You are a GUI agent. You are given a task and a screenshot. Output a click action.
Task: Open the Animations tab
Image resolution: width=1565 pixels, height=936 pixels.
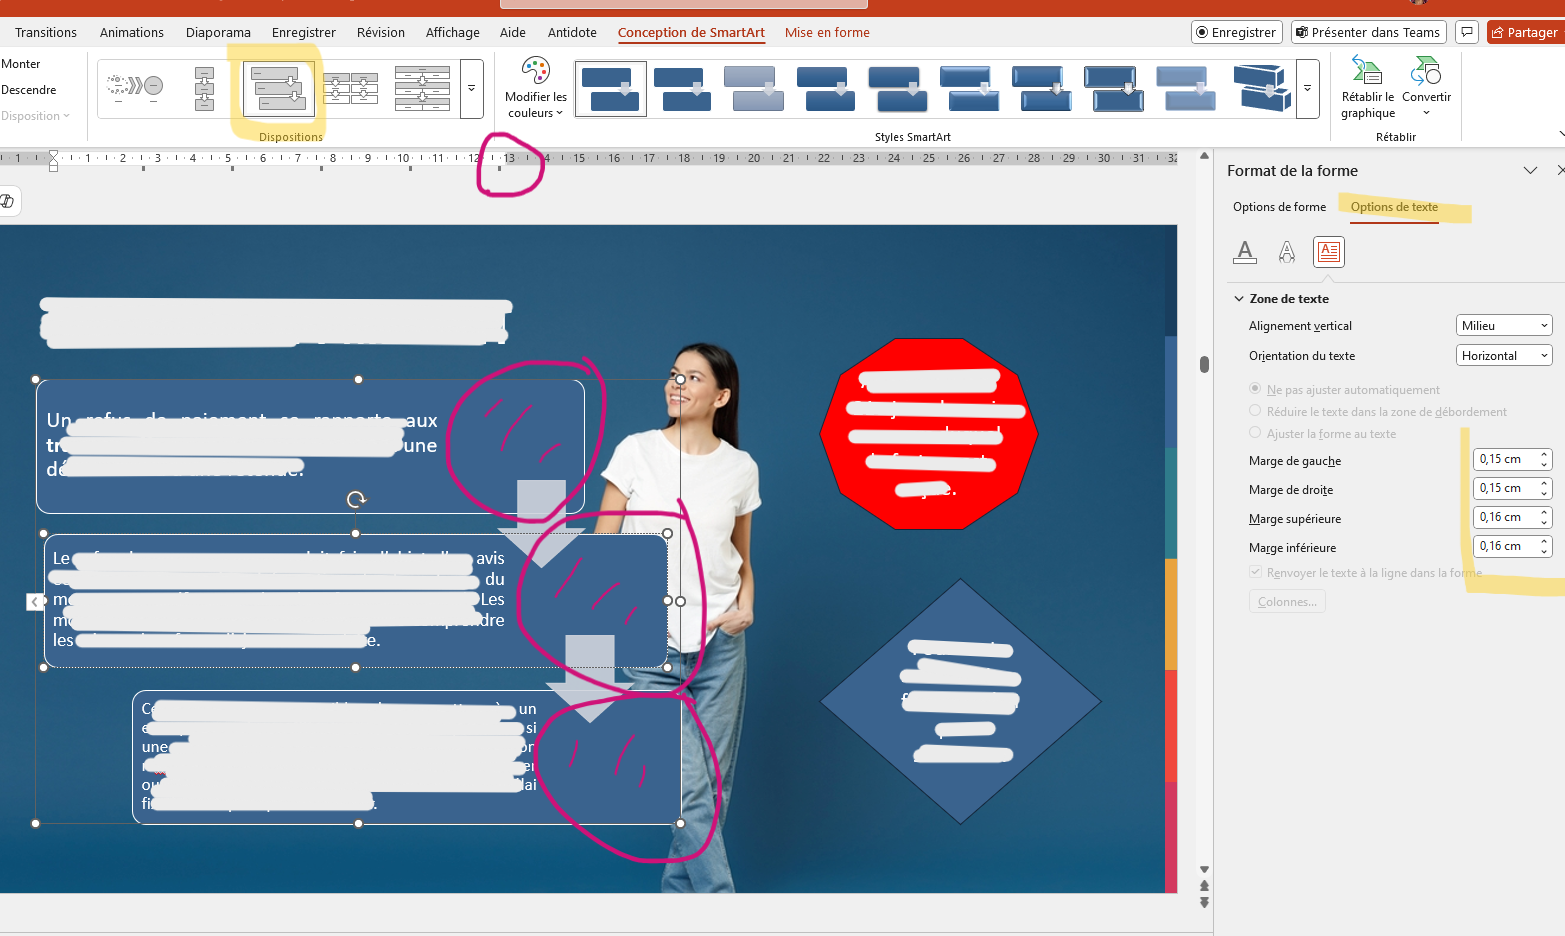[132, 32]
